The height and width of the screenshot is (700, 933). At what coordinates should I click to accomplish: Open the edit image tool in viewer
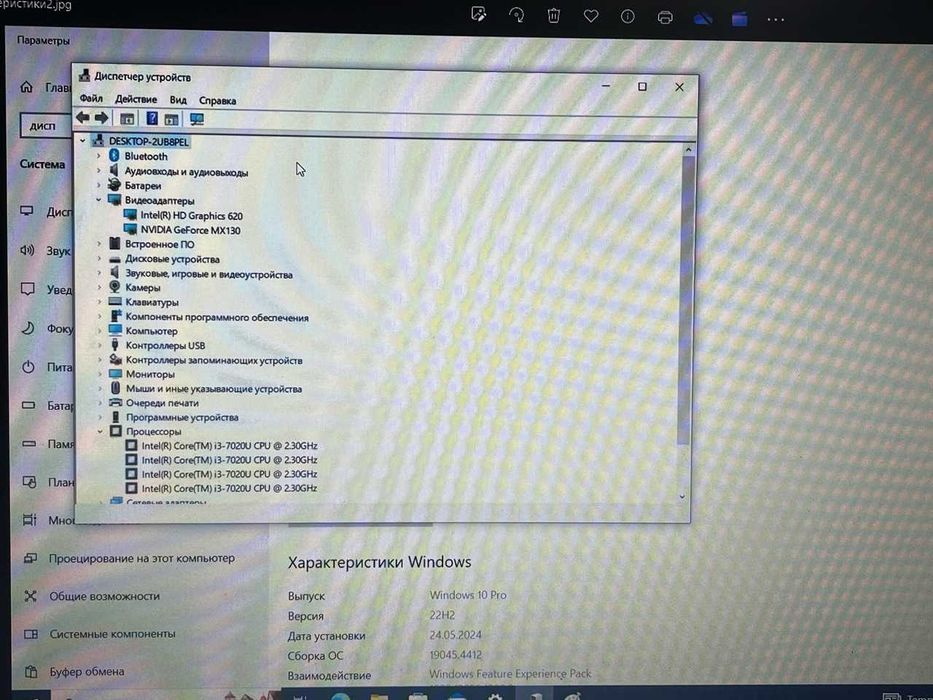pos(478,14)
